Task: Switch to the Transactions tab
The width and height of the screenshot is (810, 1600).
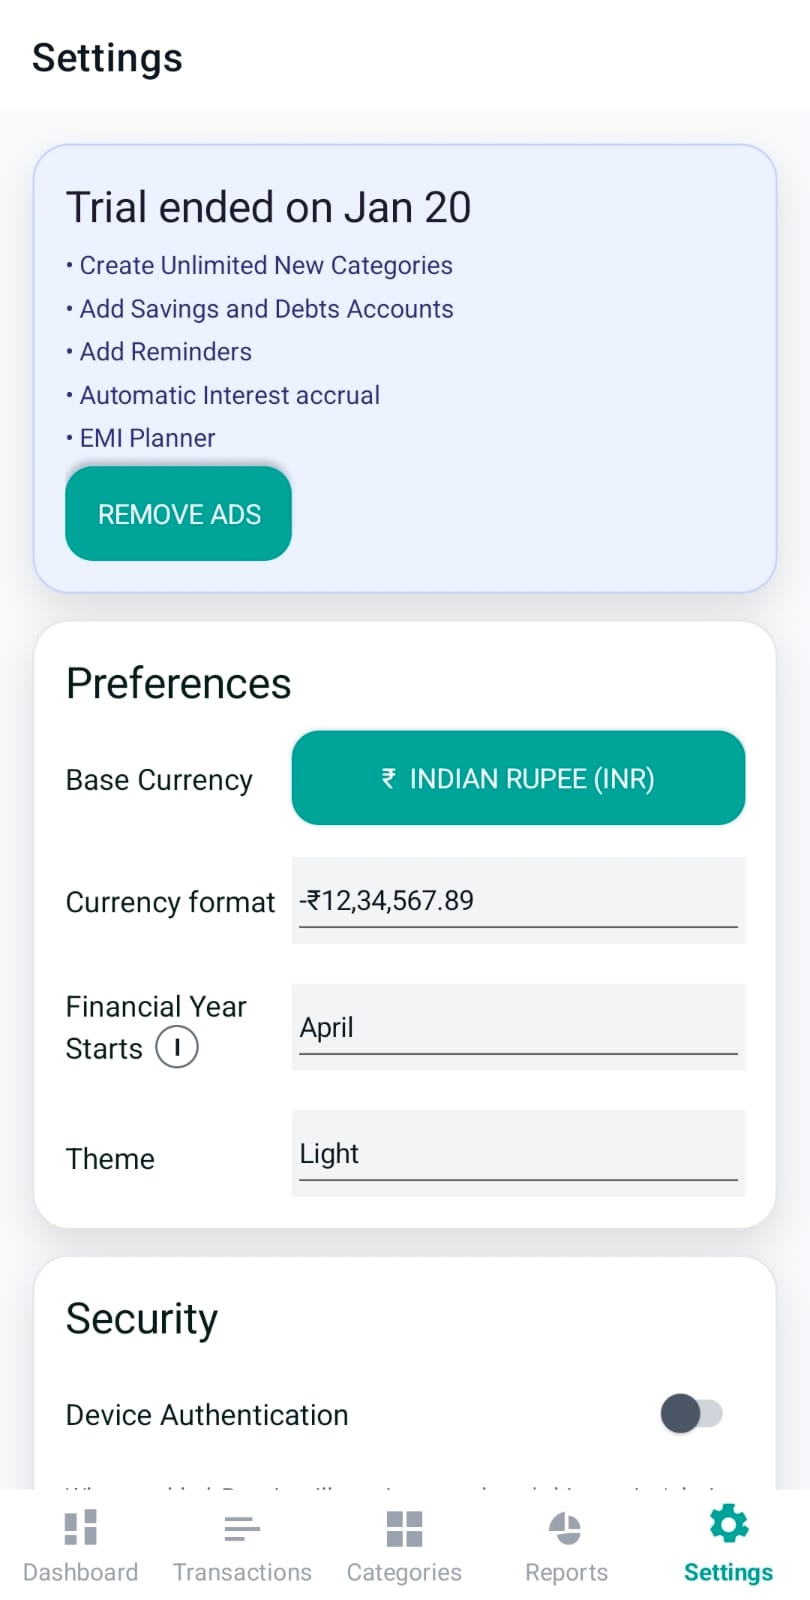Action: (x=242, y=1540)
